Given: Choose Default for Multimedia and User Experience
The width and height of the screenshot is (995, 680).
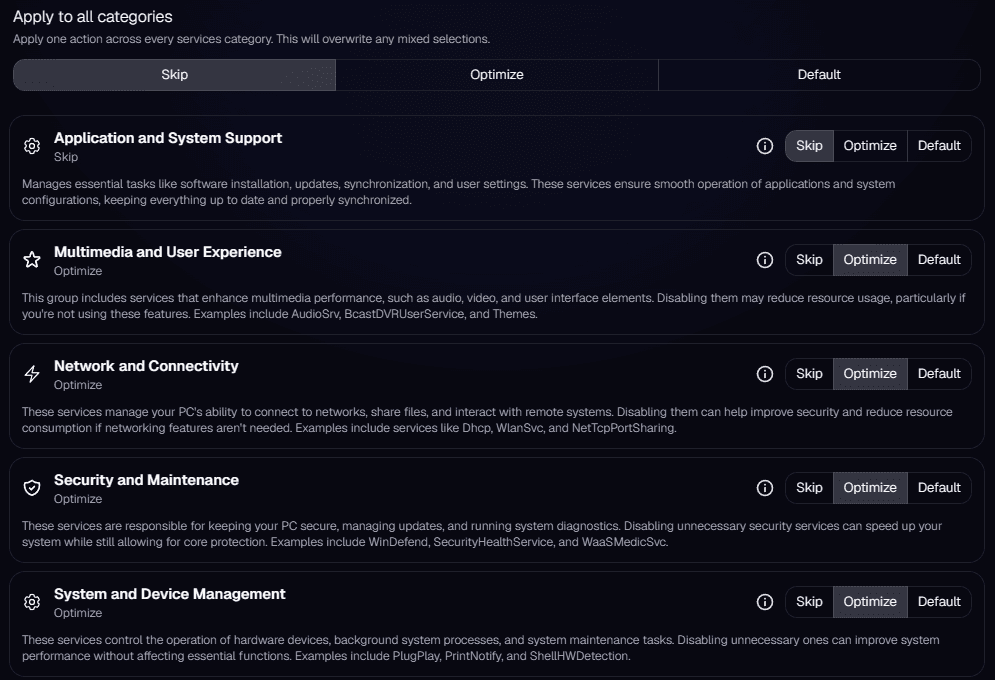Looking at the screenshot, I should pyautogui.click(x=939, y=260).
